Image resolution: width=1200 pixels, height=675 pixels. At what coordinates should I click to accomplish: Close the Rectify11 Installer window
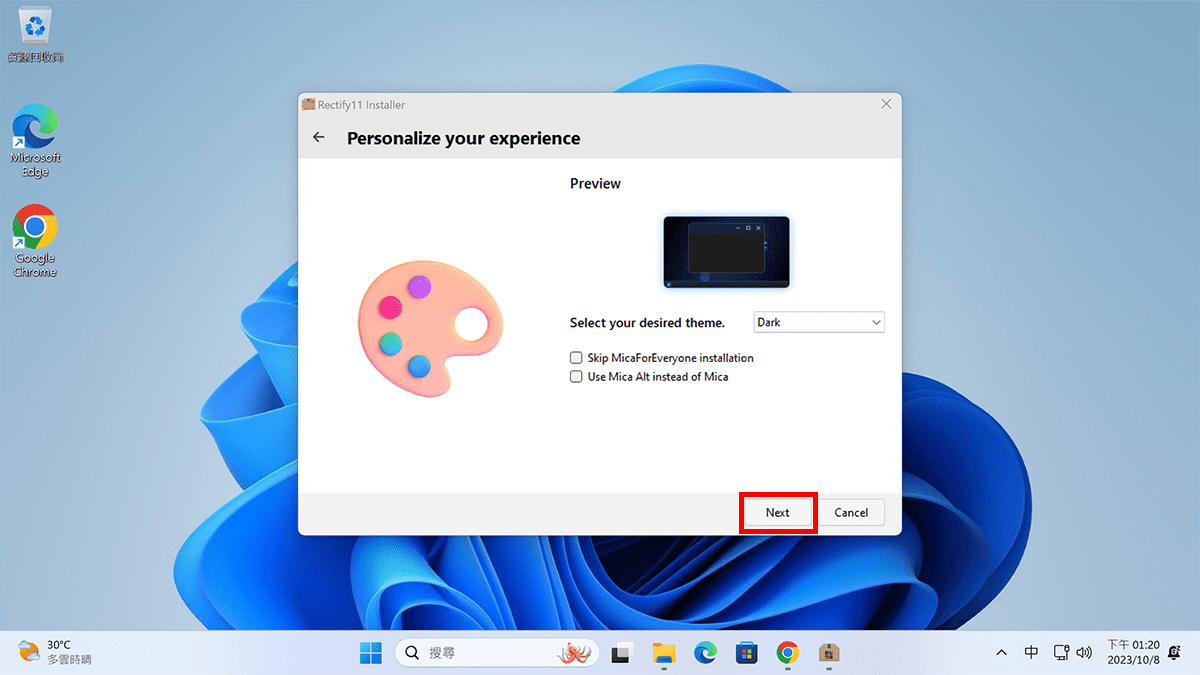tap(886, 104)
